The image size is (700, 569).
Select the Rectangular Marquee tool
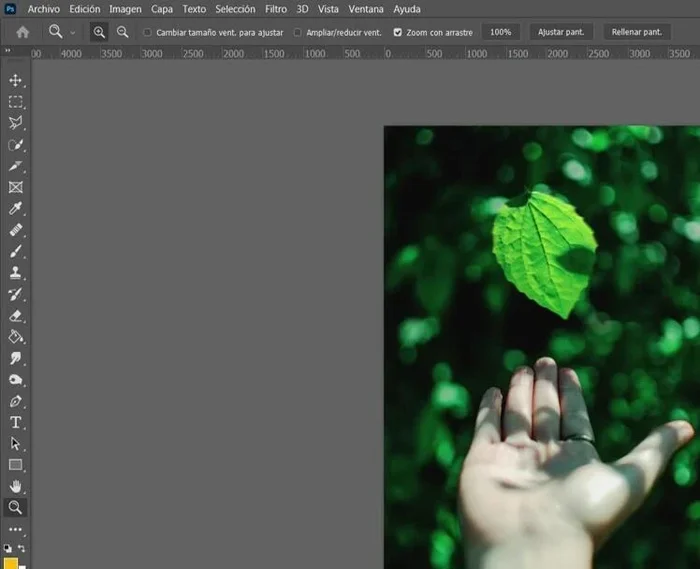[15, 102]
